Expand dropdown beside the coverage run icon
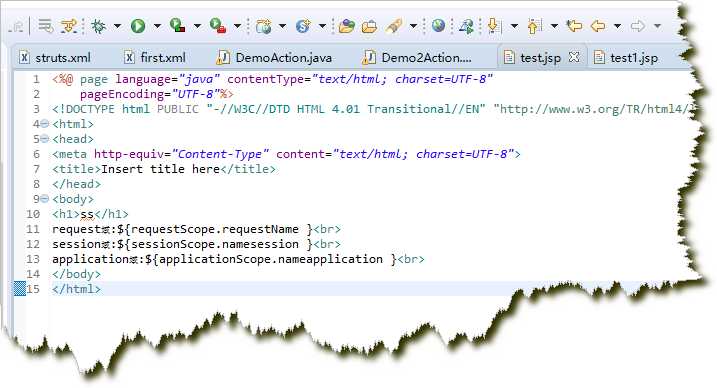 [x=197, y=26]
